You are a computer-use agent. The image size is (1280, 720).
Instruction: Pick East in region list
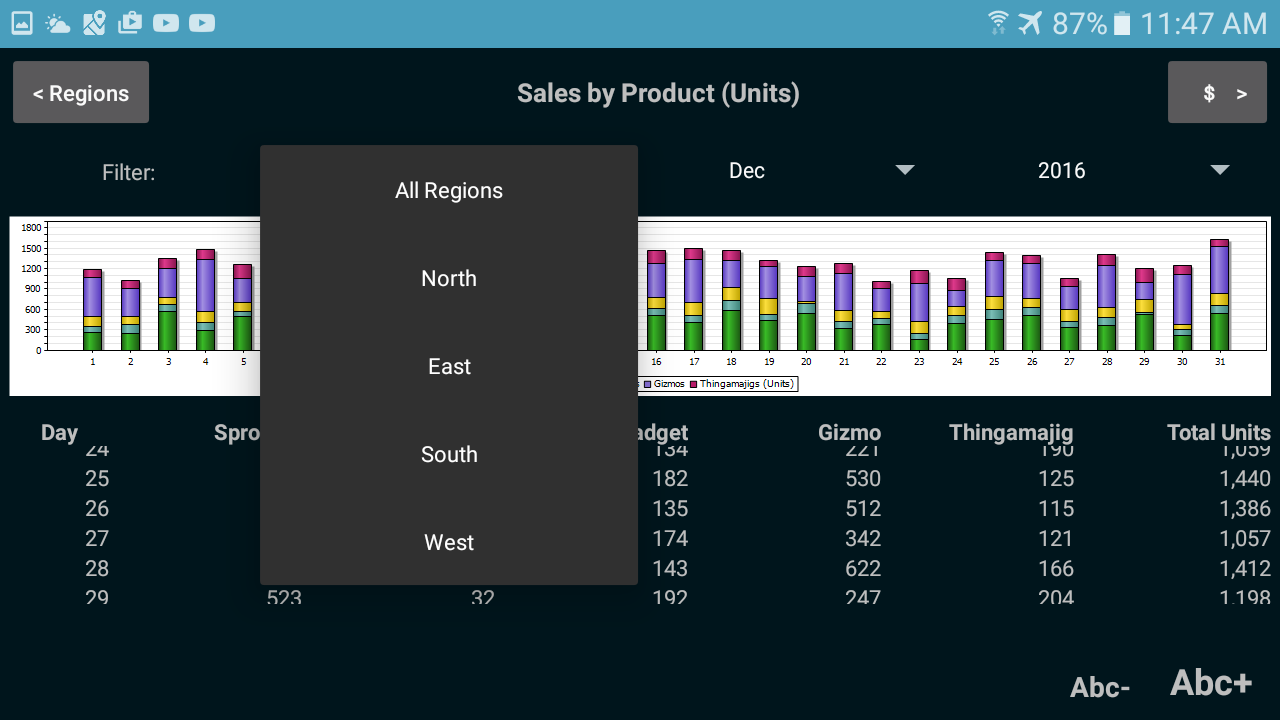pos(449,367)
